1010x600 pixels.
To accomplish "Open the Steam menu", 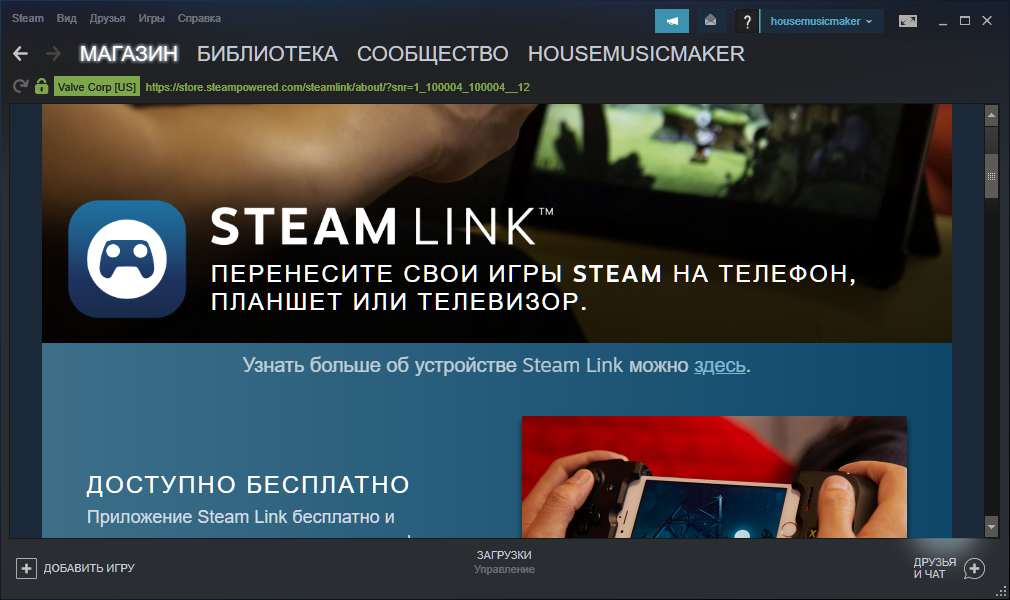I will 28,18.
